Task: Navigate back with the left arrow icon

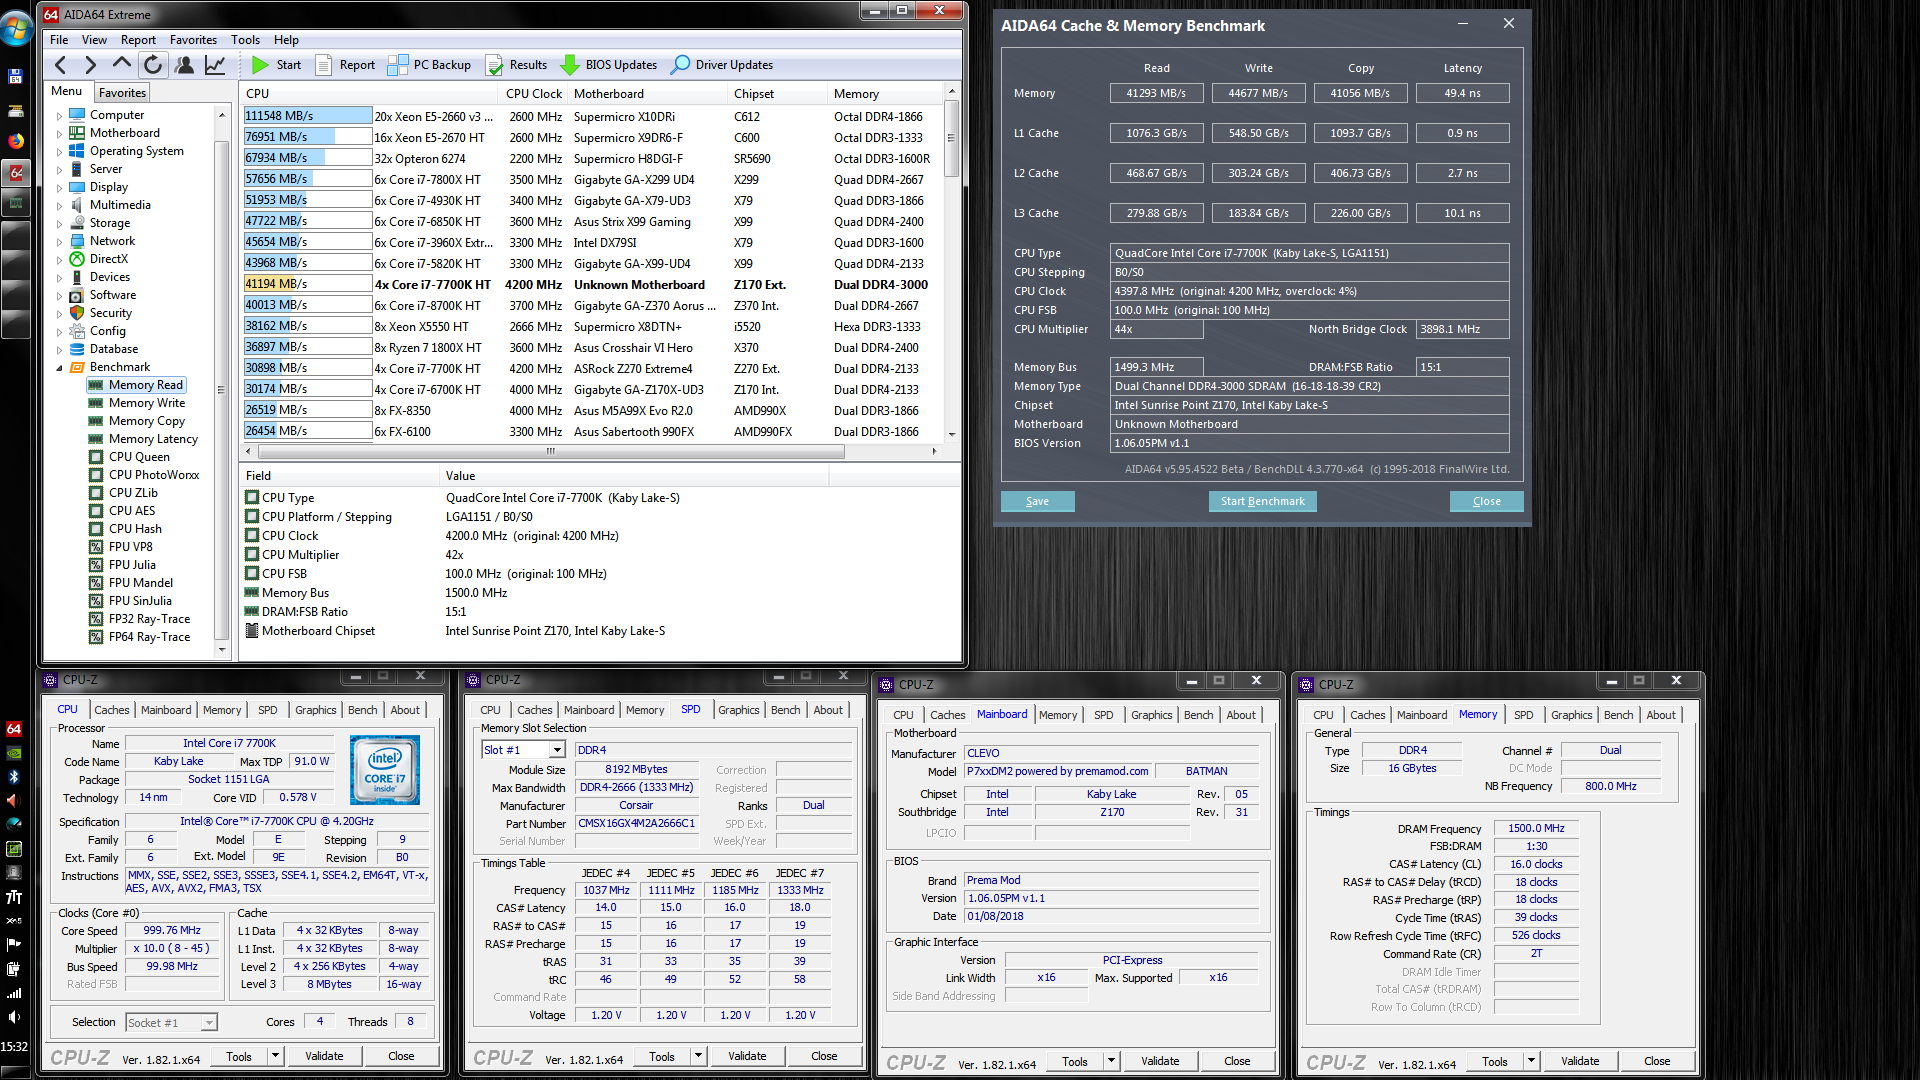Action: [x=61, y=65]
